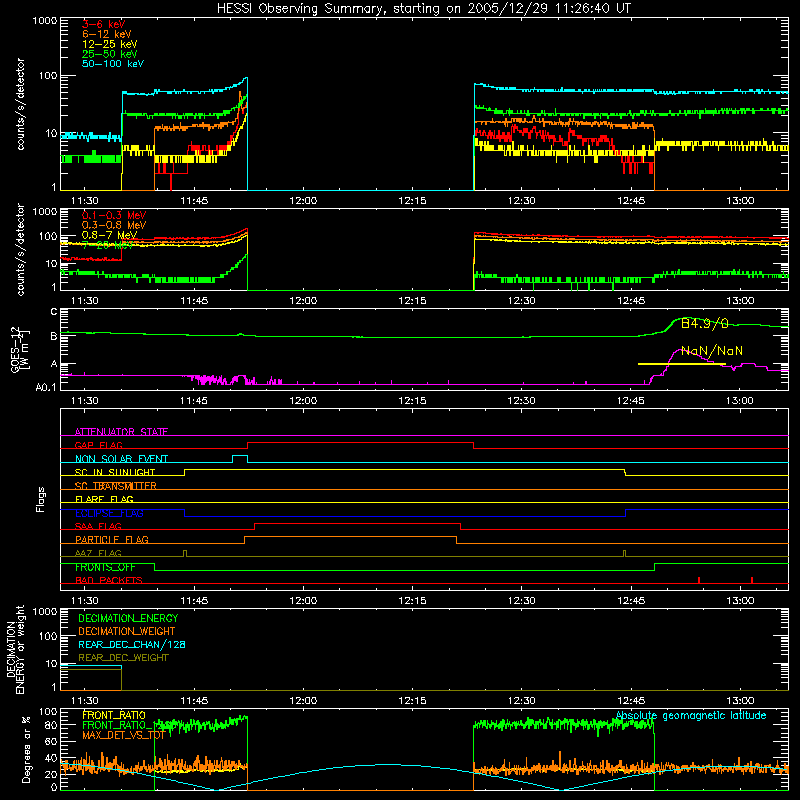Click the counts/s/detector label of top panel
The height and width of the screenshot is (800, 800).
point(20,104)
